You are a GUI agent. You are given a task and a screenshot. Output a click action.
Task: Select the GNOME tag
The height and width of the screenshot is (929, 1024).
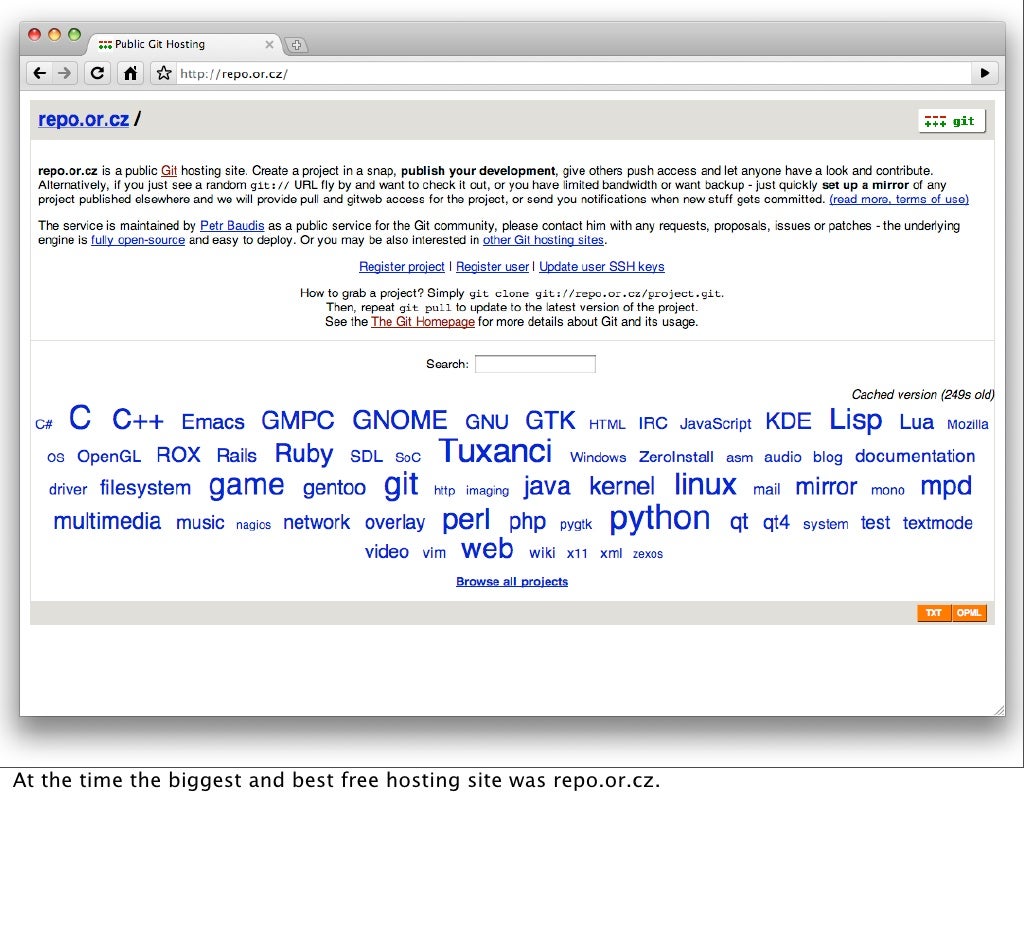pos(400,420)
